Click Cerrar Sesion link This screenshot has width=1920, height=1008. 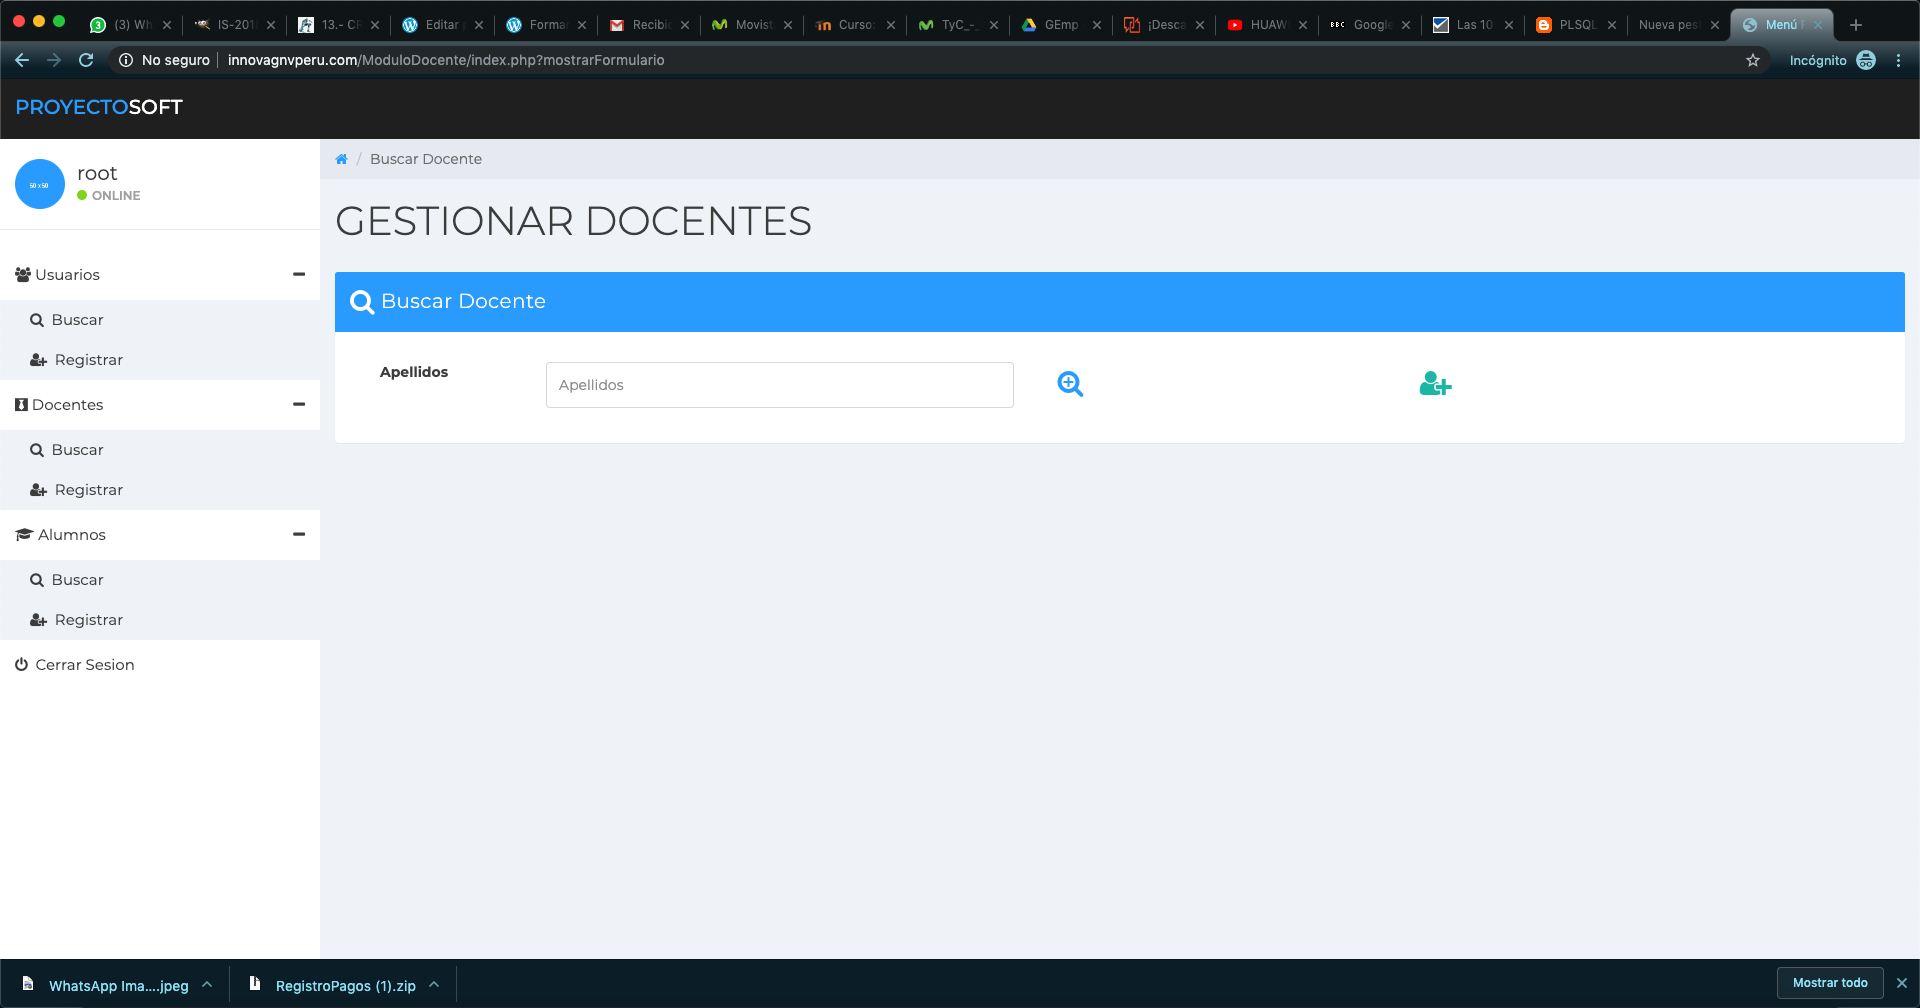tap(84, 665)
